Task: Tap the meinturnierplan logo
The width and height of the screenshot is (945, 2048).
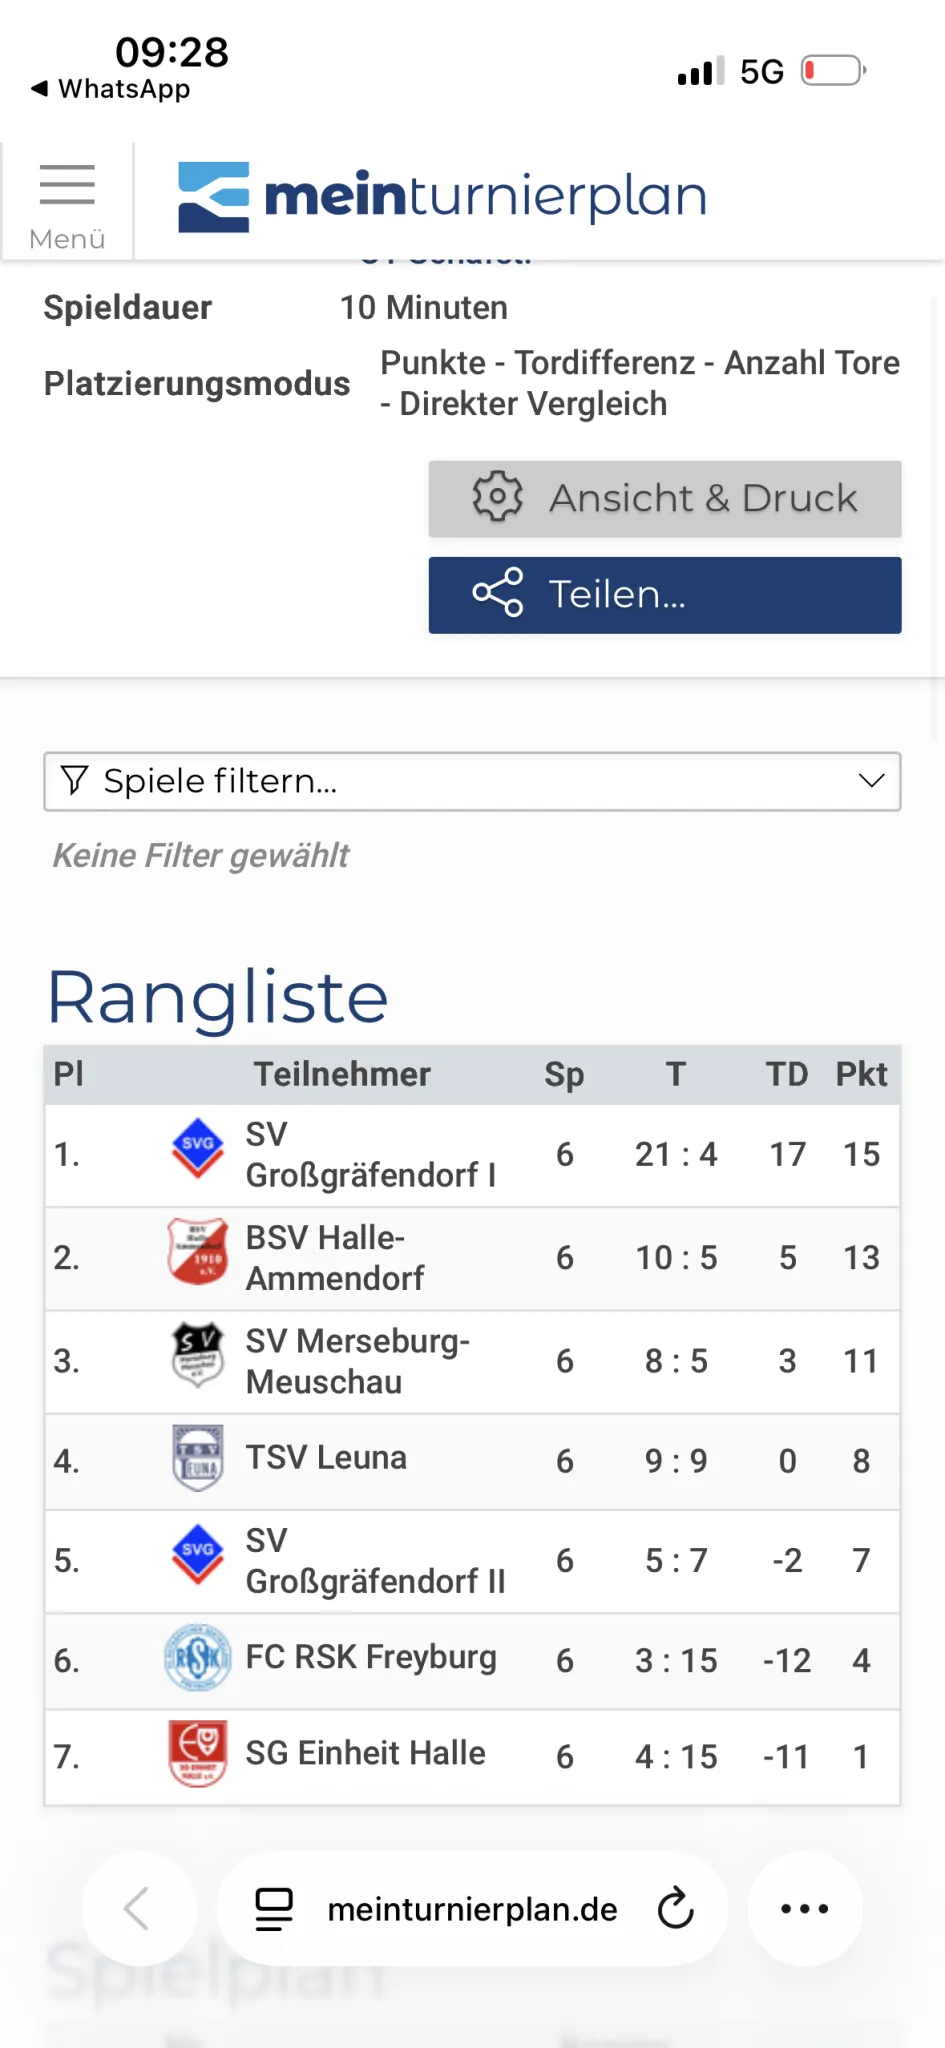Action: point(442,197)
